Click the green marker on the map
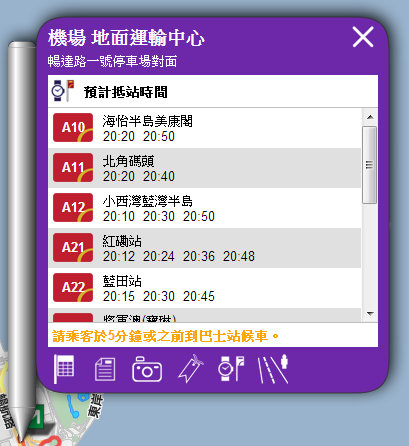Screen dimensions: 409x446 click(x=37, y=417)
